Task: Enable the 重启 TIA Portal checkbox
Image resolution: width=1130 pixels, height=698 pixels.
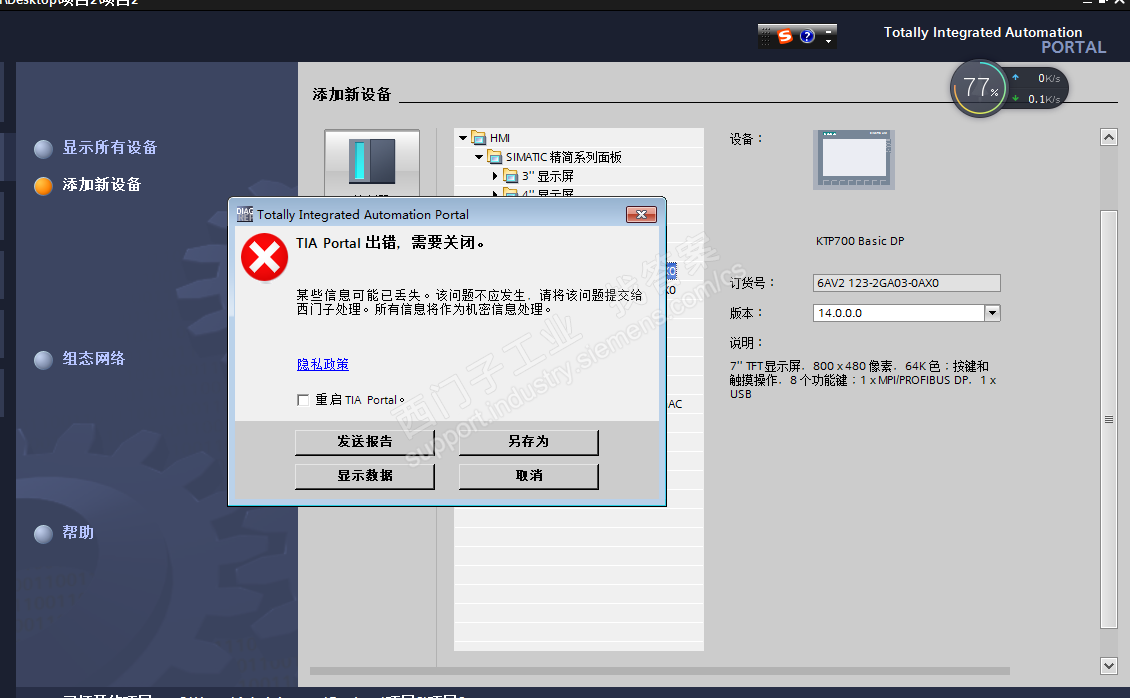Action: [303, 400]
